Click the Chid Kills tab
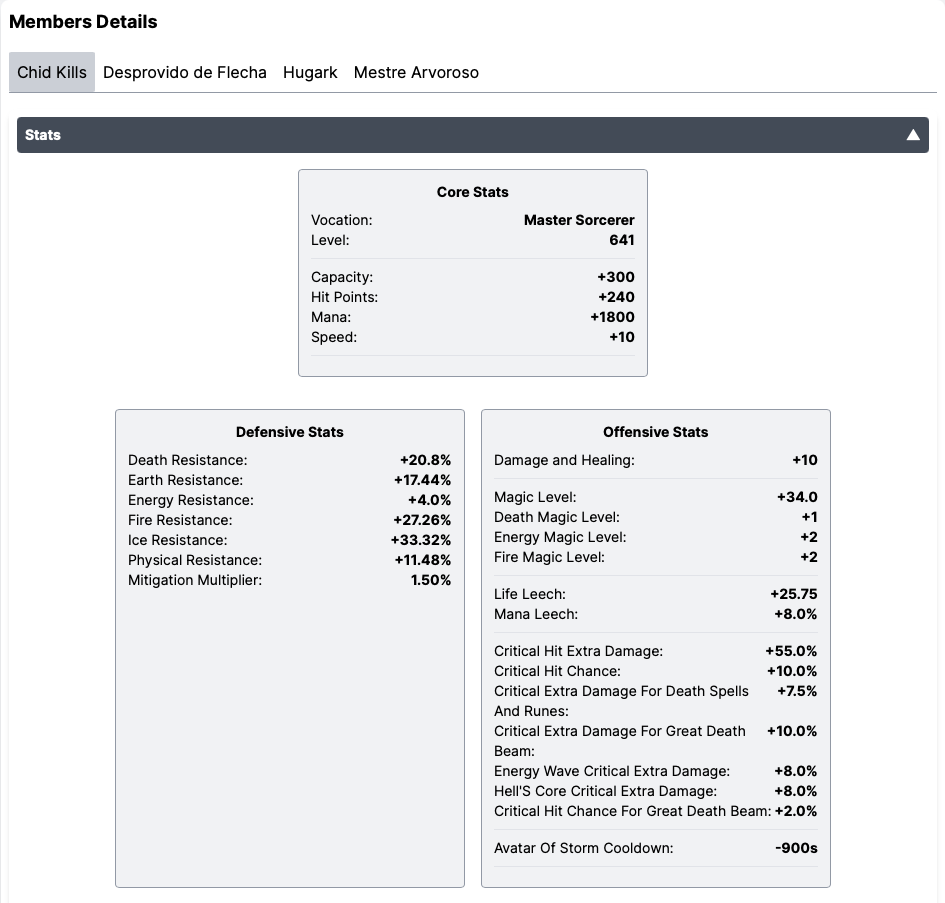945x903 pixels. (x=51, y=71)
